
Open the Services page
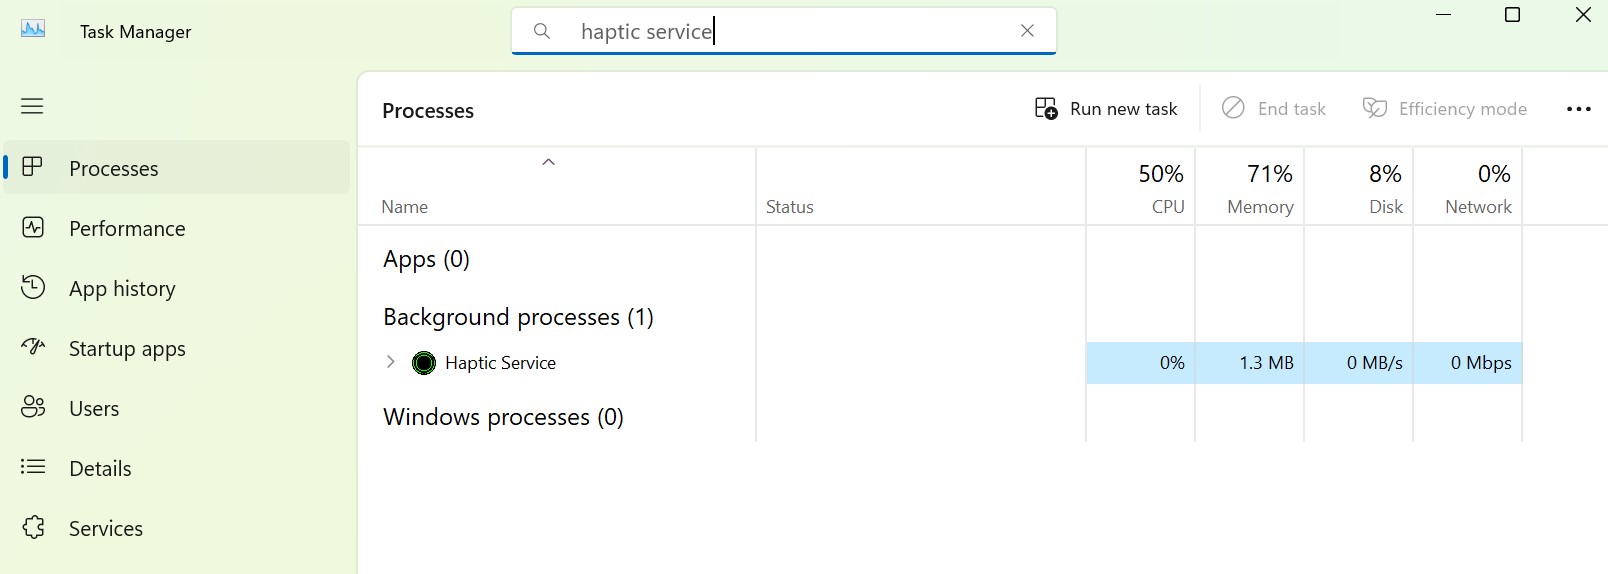coord(178,528)
